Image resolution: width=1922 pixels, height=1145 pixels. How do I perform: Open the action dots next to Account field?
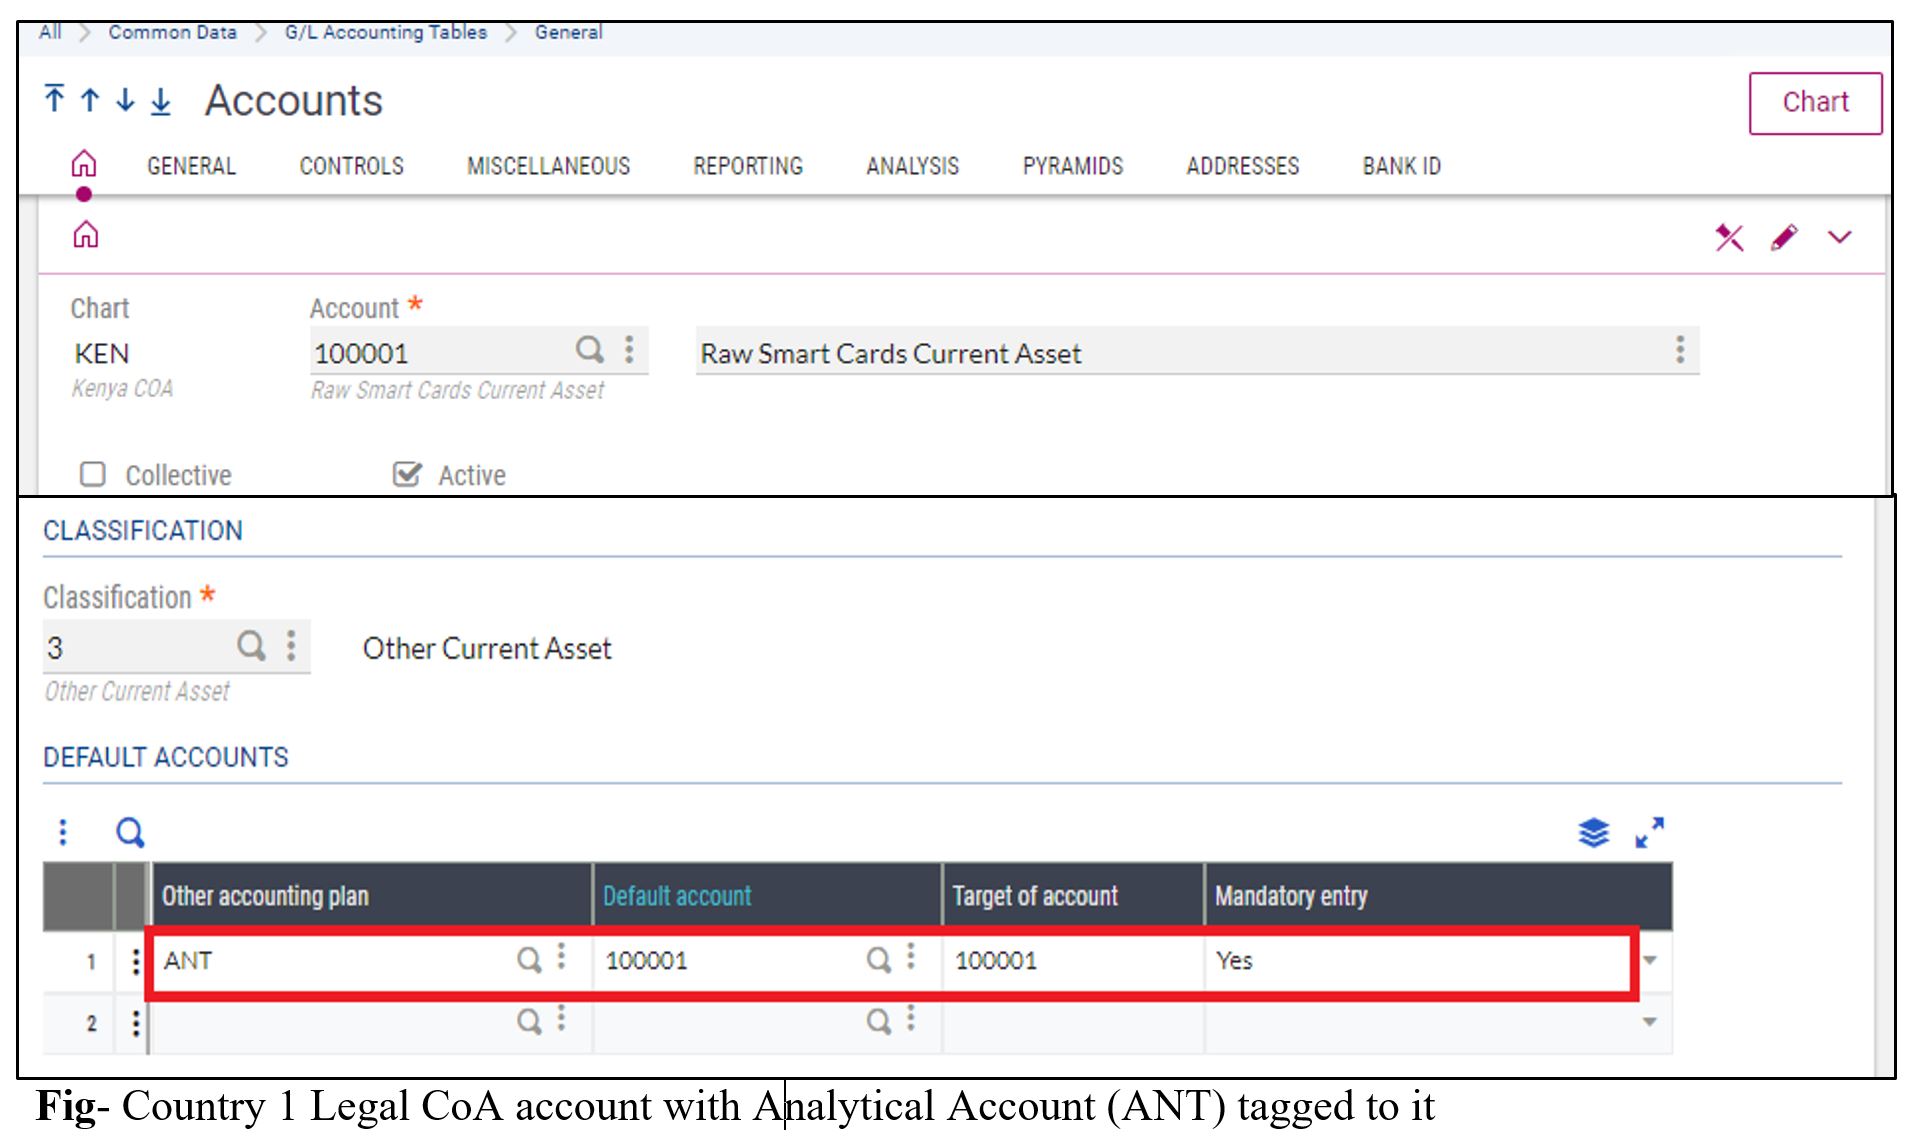point(629,350)
